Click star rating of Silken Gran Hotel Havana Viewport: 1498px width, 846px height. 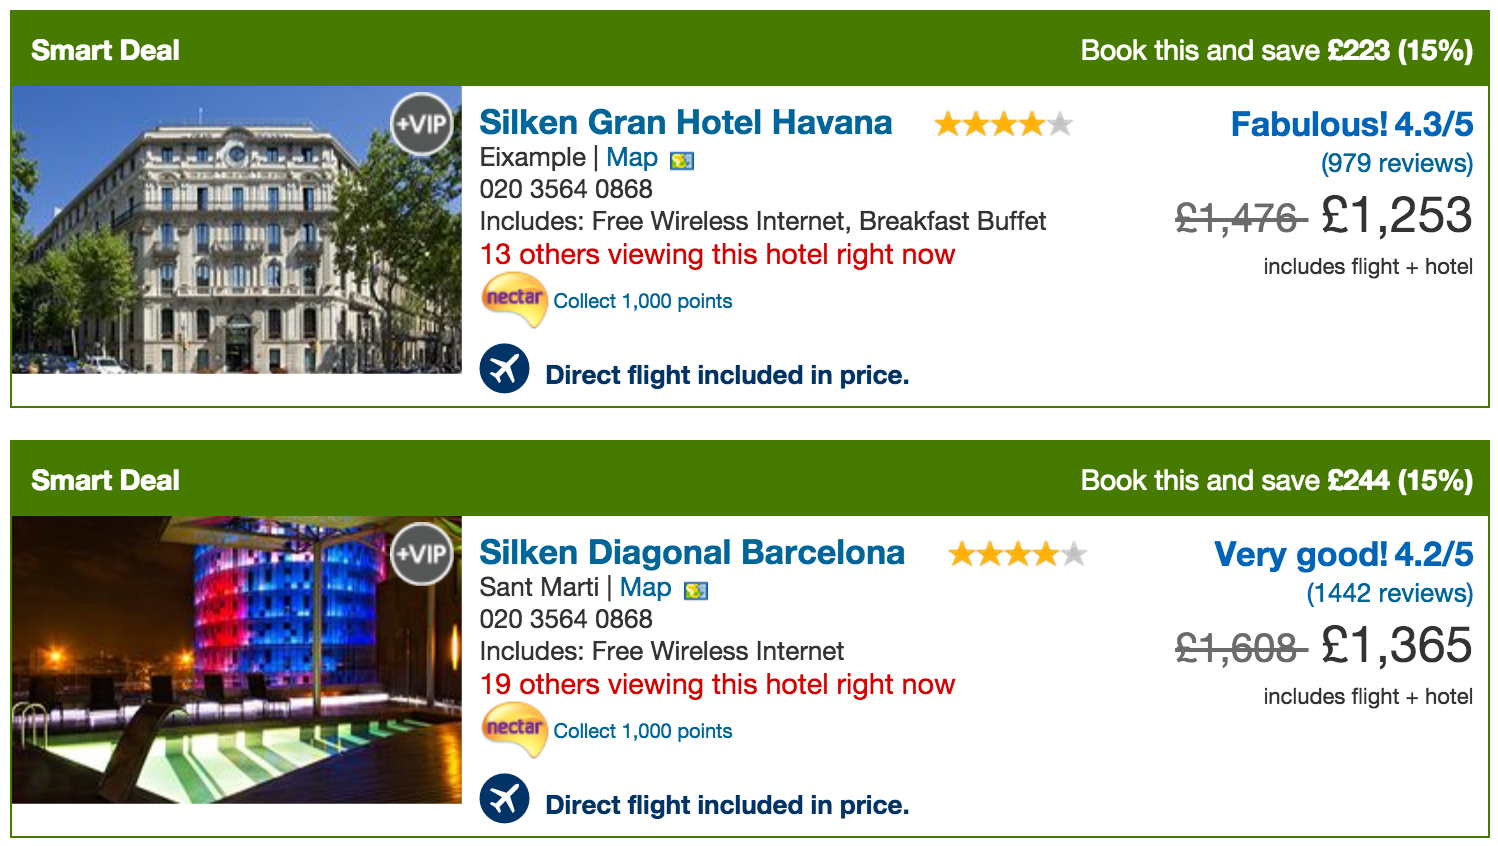point(1003,124)
